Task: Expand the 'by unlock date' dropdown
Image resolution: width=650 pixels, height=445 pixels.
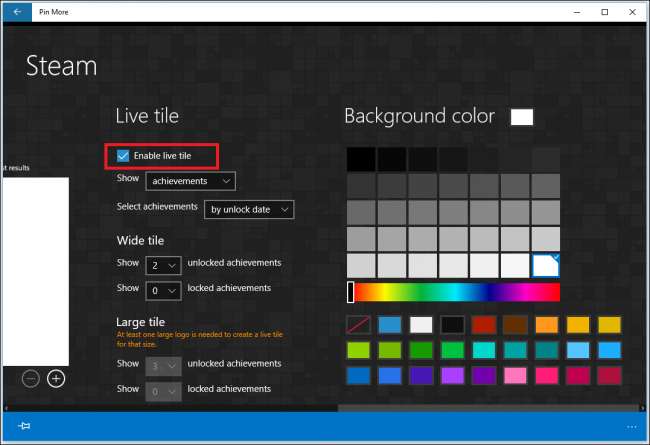Action: click(249, 209)
